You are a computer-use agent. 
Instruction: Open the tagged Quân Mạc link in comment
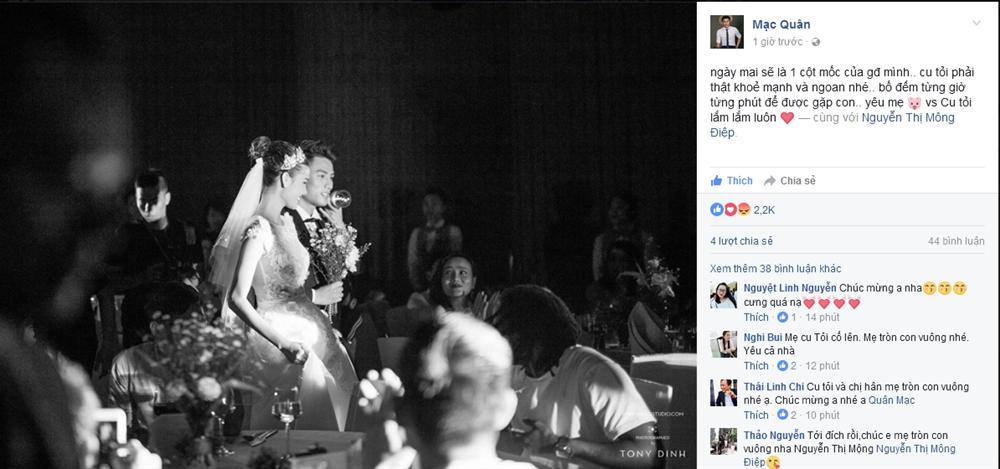tap(892, 400)
